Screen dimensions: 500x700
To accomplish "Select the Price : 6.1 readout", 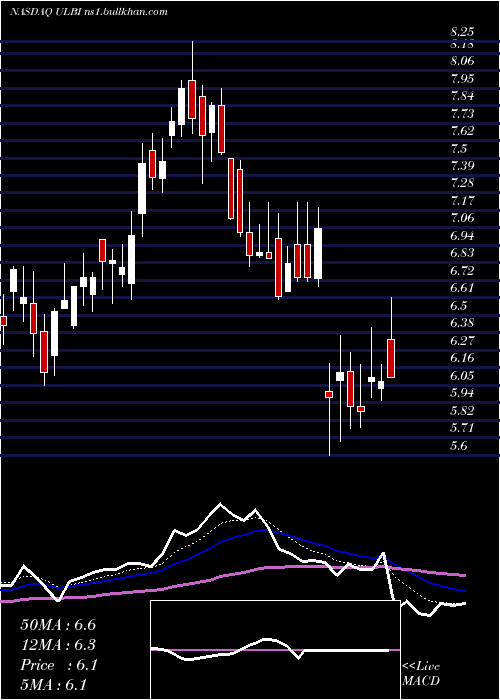I will tap(58, 665).
